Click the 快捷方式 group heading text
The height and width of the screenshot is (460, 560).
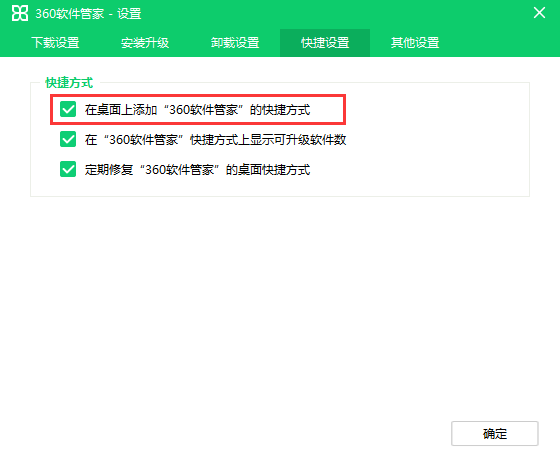click(x=69, y=83)
